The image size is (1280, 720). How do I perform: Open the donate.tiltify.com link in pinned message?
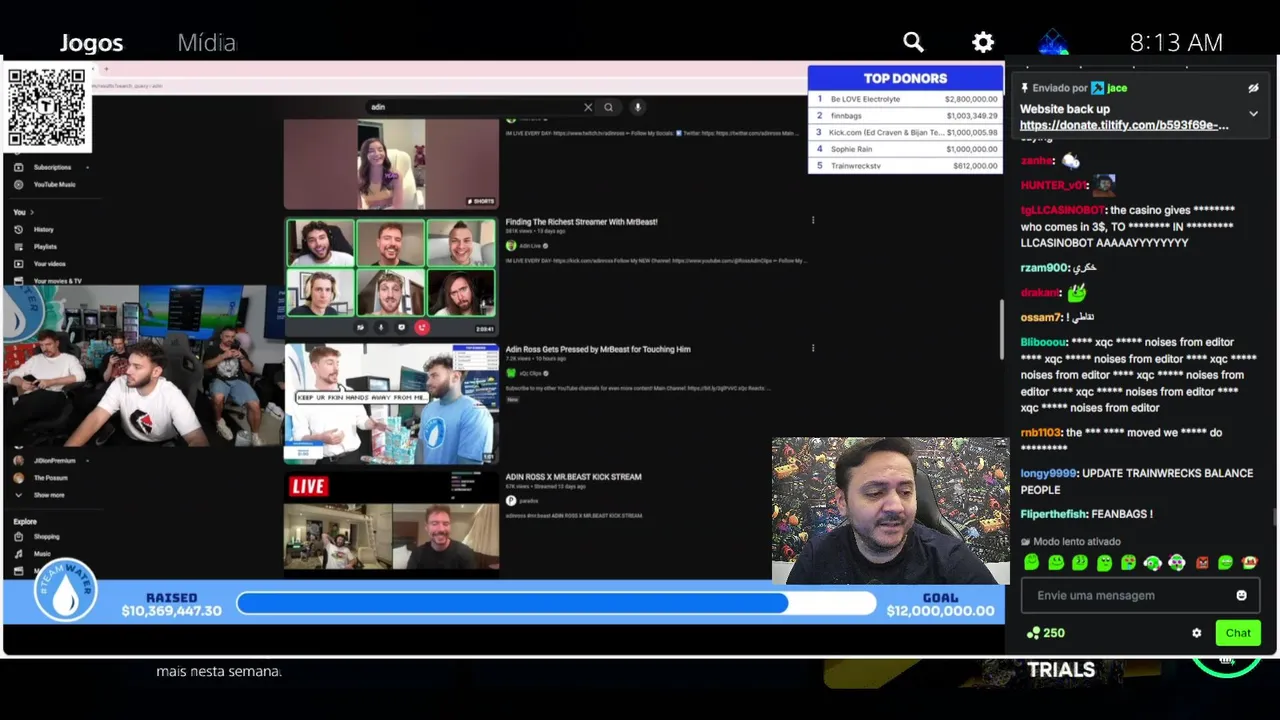1124,126
